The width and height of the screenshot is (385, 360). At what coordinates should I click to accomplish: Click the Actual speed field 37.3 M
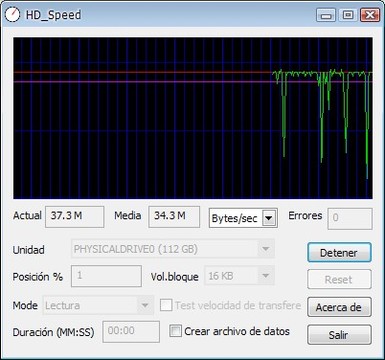pos(75,217)
